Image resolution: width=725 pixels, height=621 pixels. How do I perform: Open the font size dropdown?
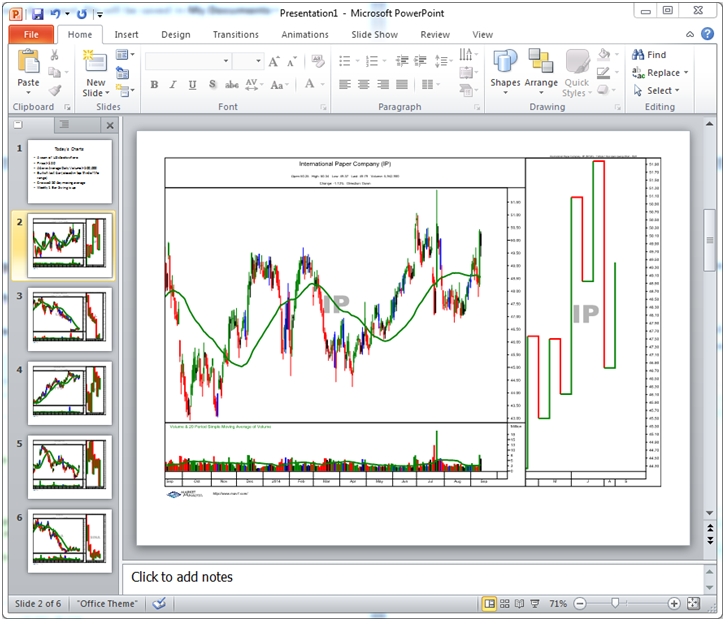click(x=258, y=61)
